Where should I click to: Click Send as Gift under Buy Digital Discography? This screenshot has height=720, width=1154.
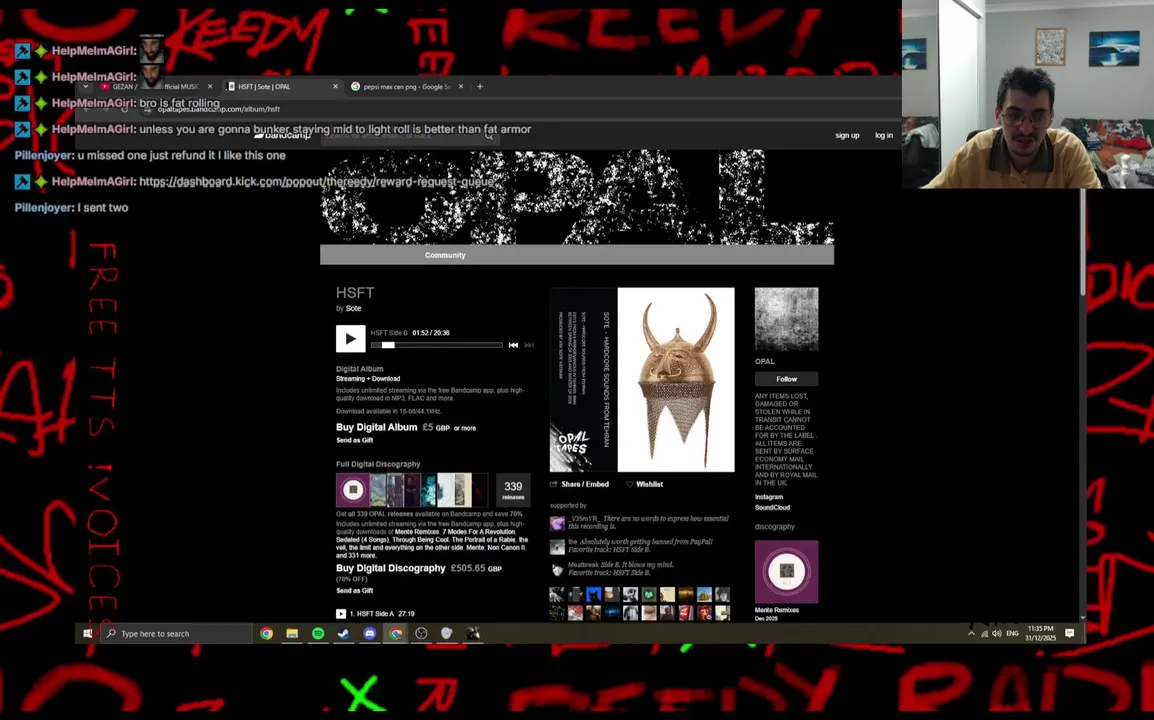[x=354, y=590]
